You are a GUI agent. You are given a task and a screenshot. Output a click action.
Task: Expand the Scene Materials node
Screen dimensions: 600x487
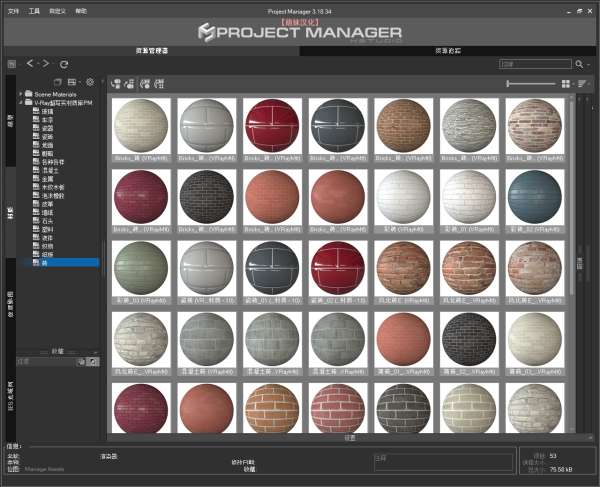click(21, 94)
